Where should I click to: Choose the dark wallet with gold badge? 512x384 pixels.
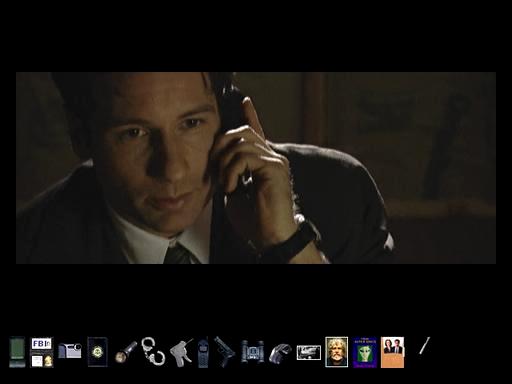coord(97,352)
